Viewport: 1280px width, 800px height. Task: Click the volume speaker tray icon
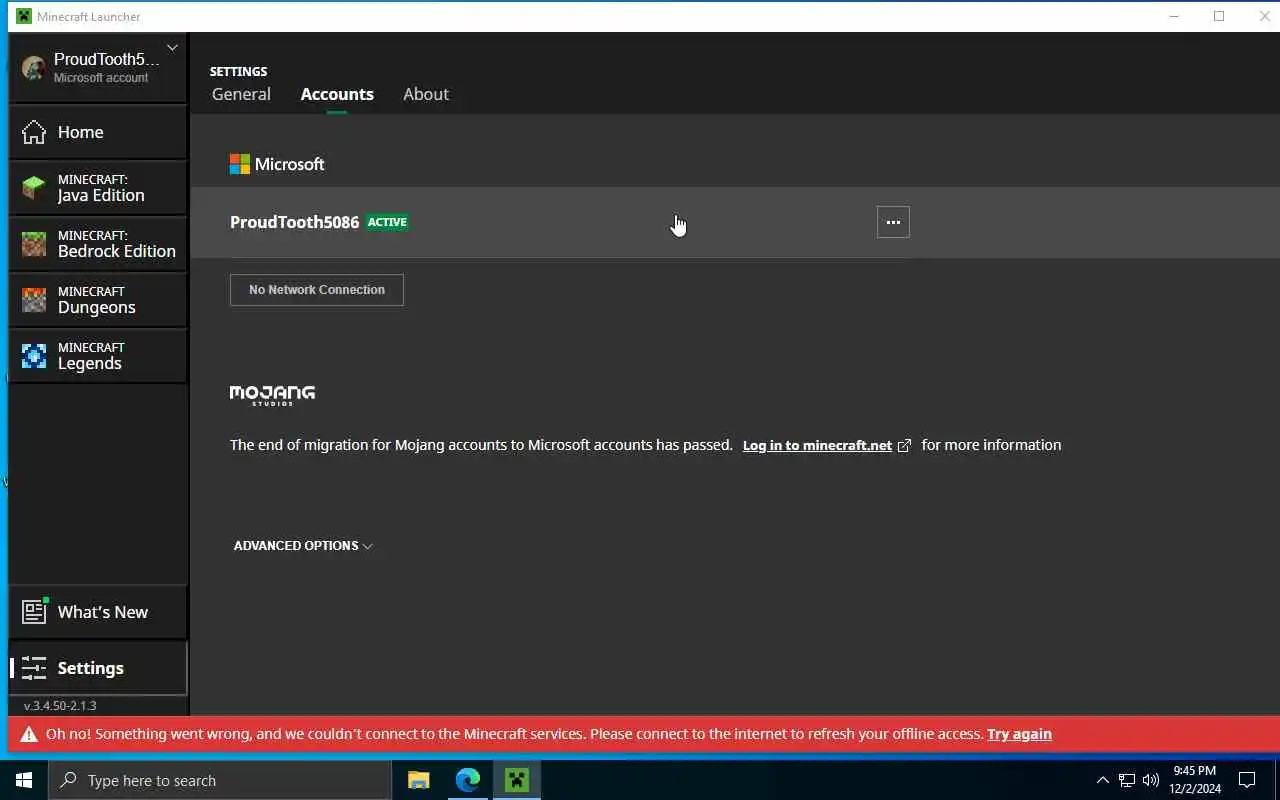pyautogui.click(x=1151, y=780)
